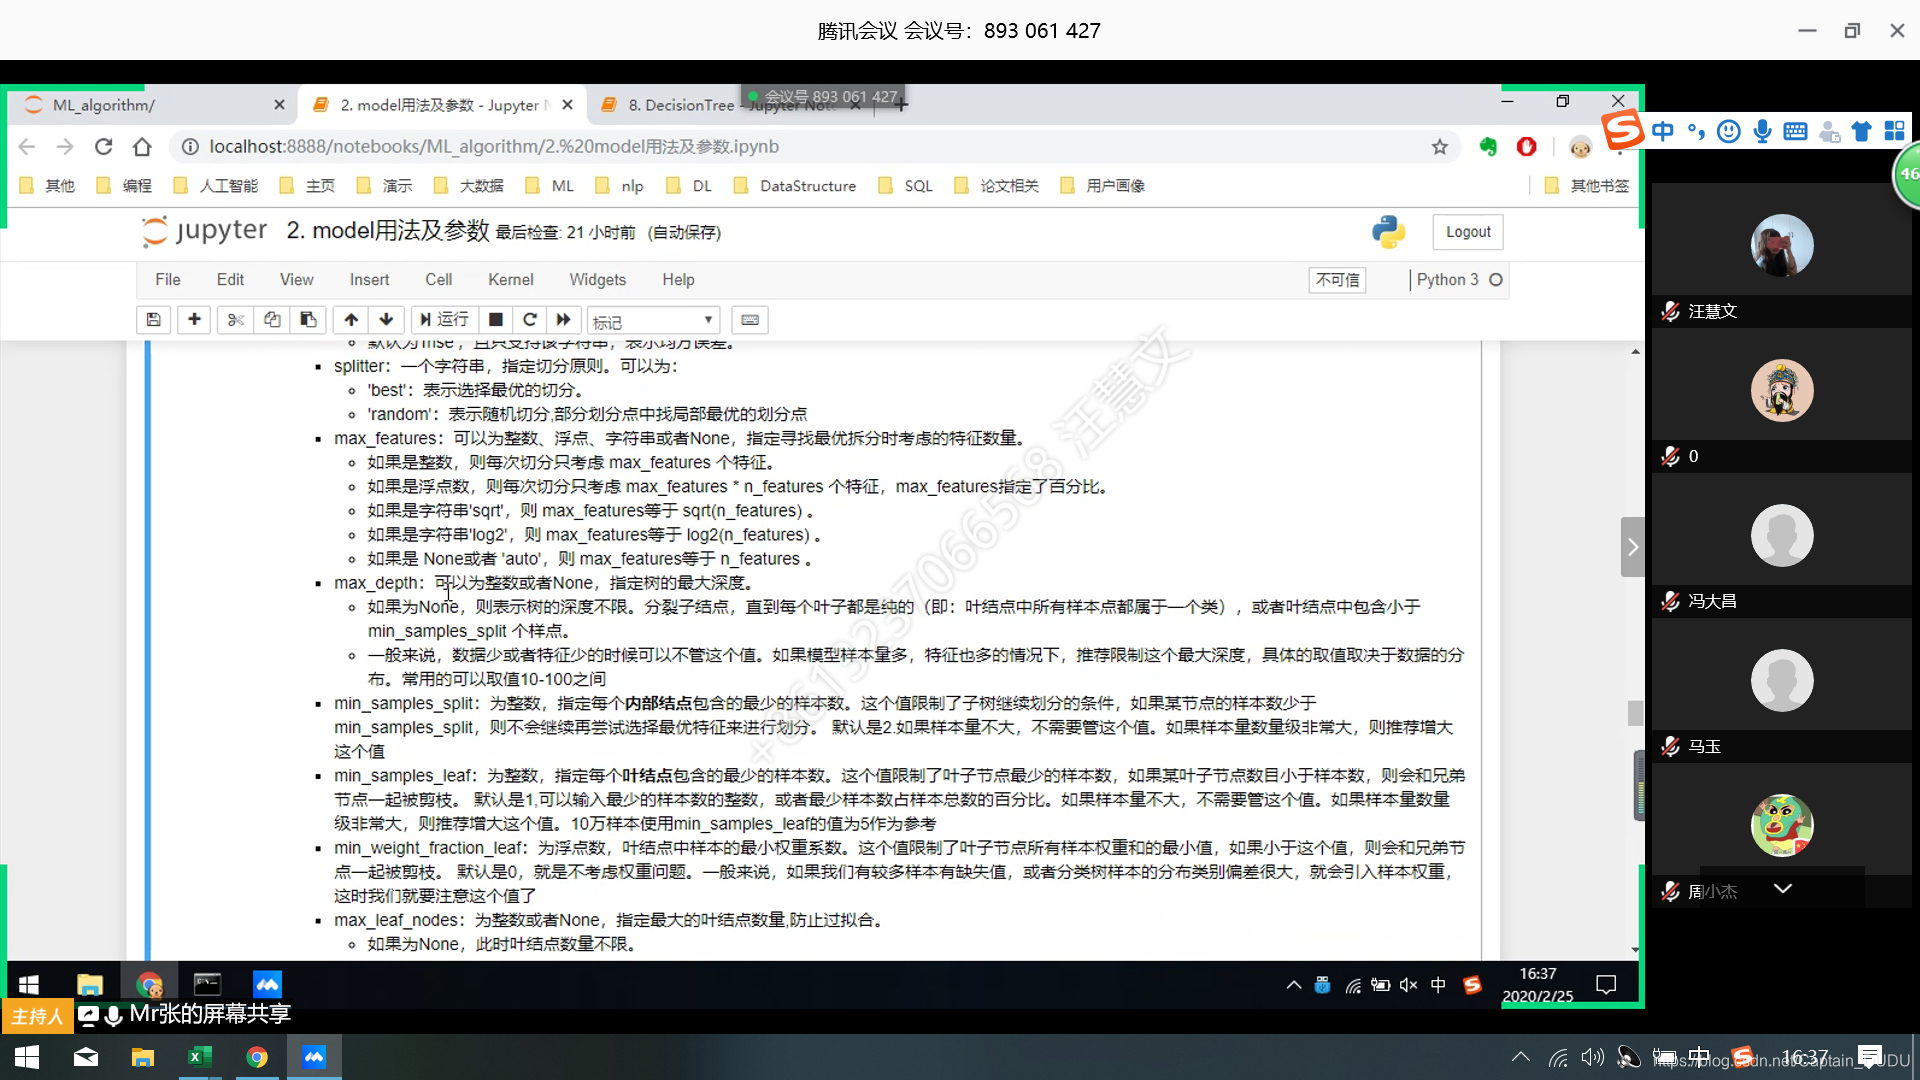The height and width of the screenshot is (1080, 1920).
Task: Click the Jupyter logo to go home
Action: tap(205, 231)
